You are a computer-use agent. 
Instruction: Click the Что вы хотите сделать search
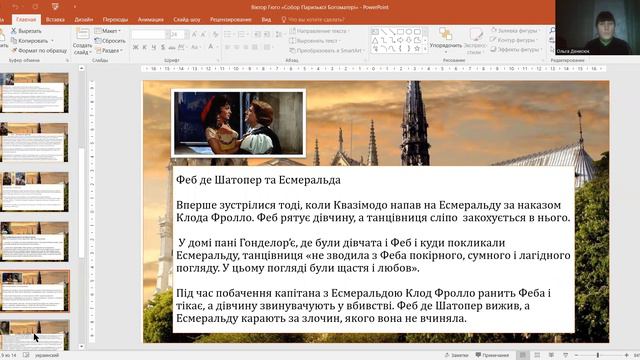point(313,20)
